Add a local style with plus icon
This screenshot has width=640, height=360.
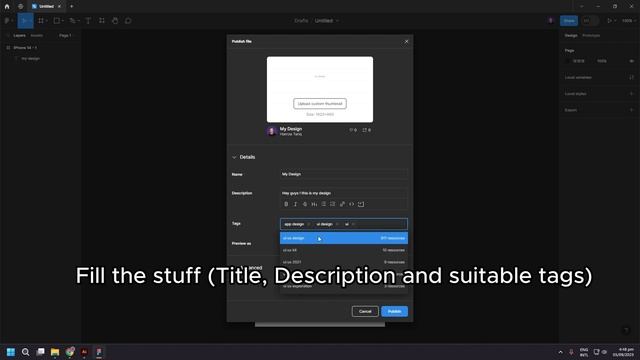click(631, 93)
